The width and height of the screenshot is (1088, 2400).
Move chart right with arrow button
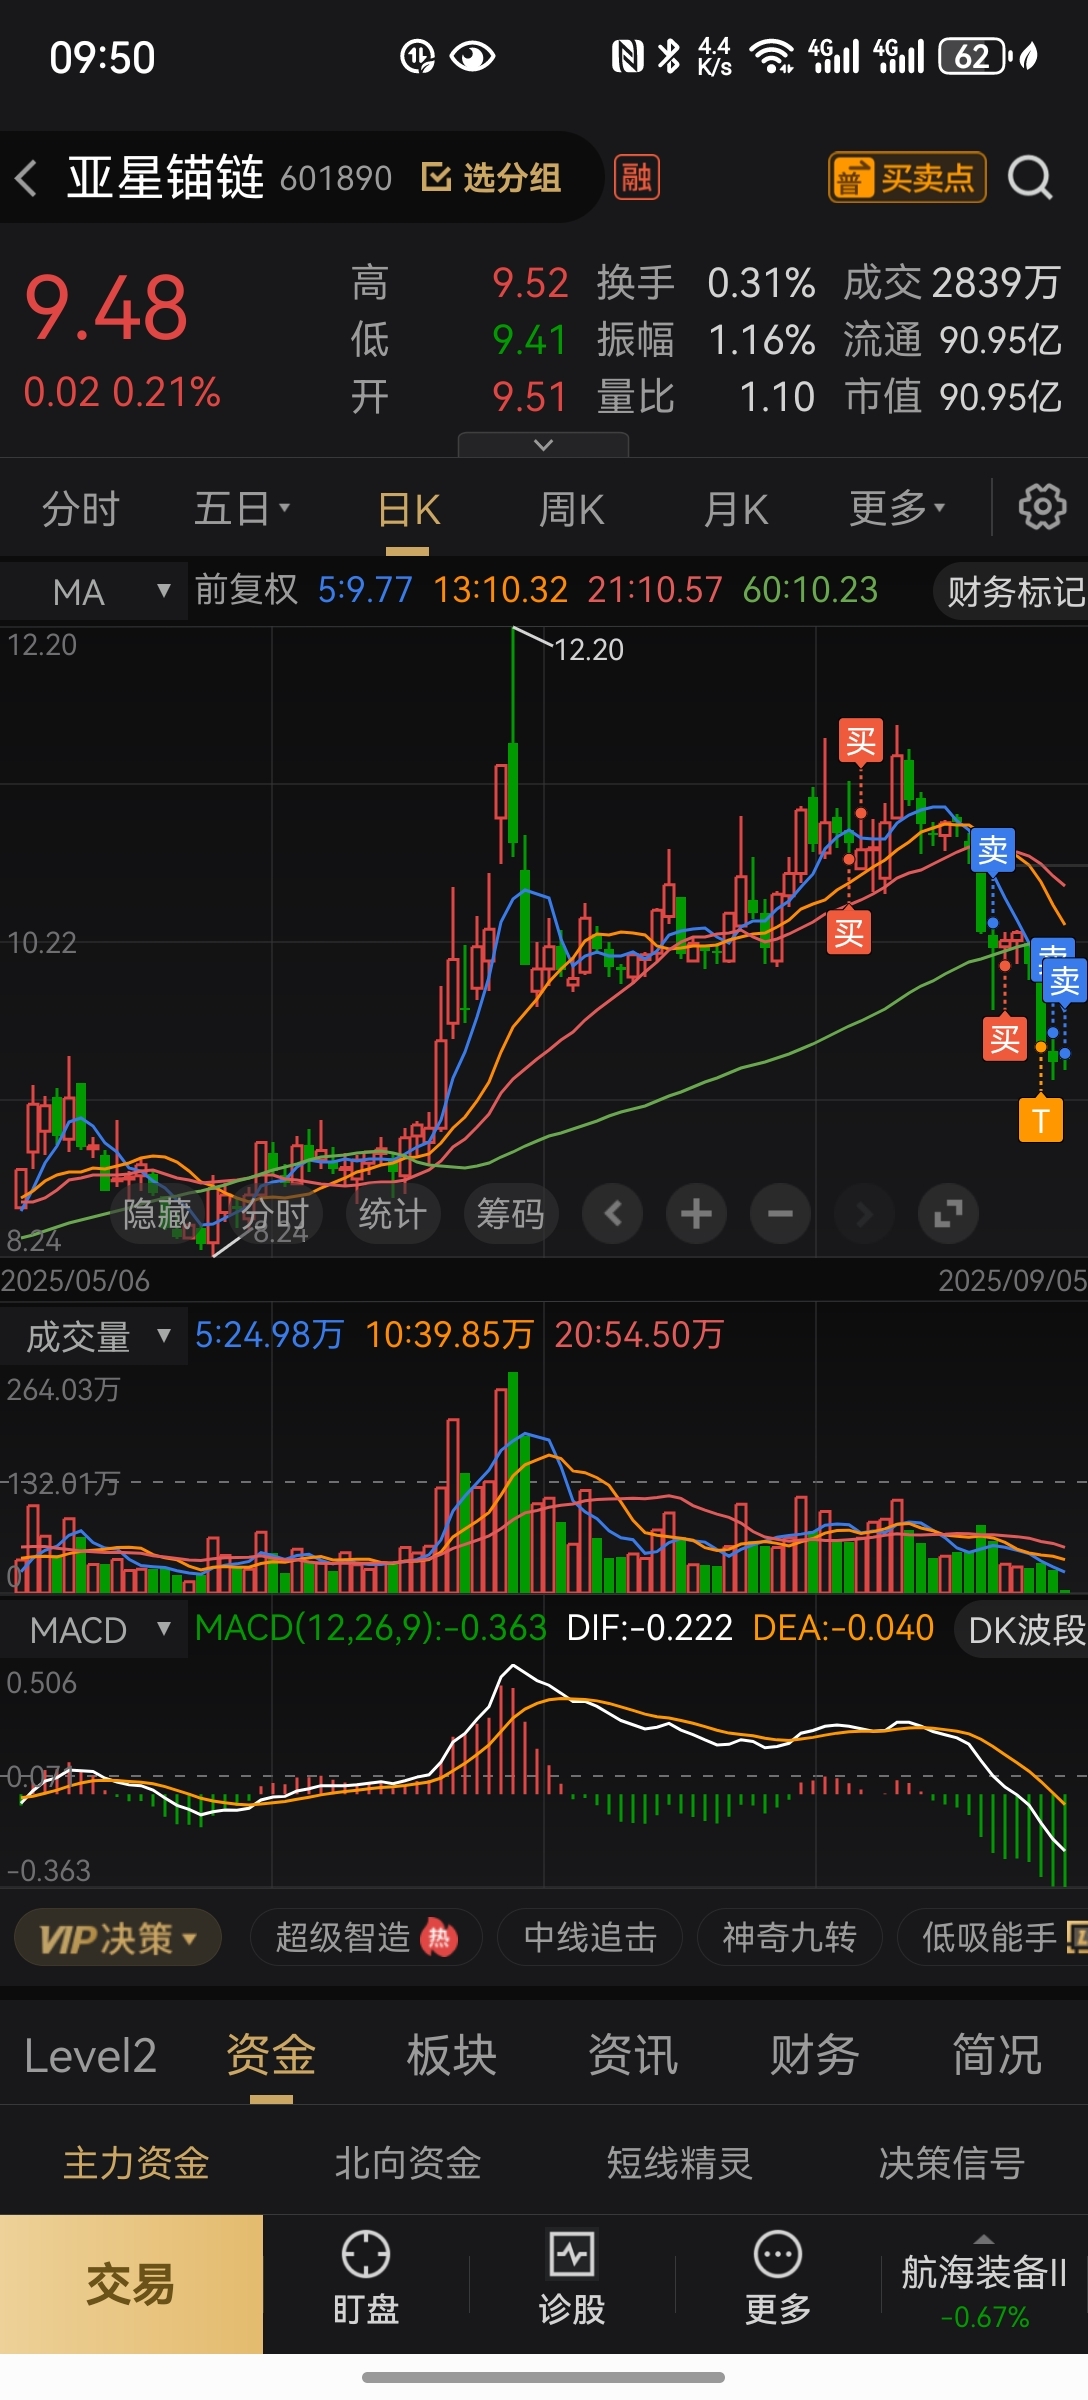tap(865, 1214)
